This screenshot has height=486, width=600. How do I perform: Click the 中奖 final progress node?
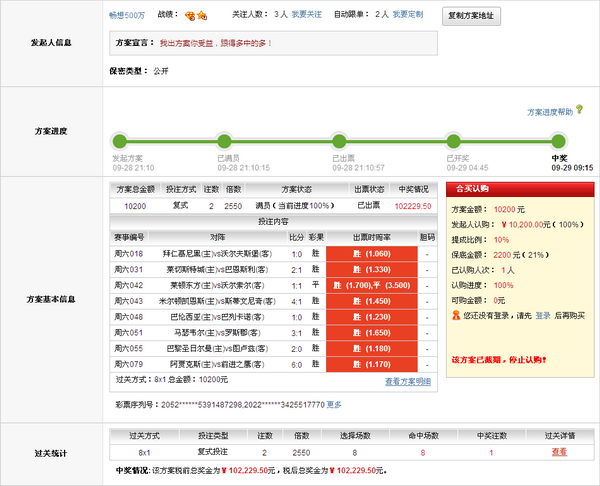tap(558, 139)
